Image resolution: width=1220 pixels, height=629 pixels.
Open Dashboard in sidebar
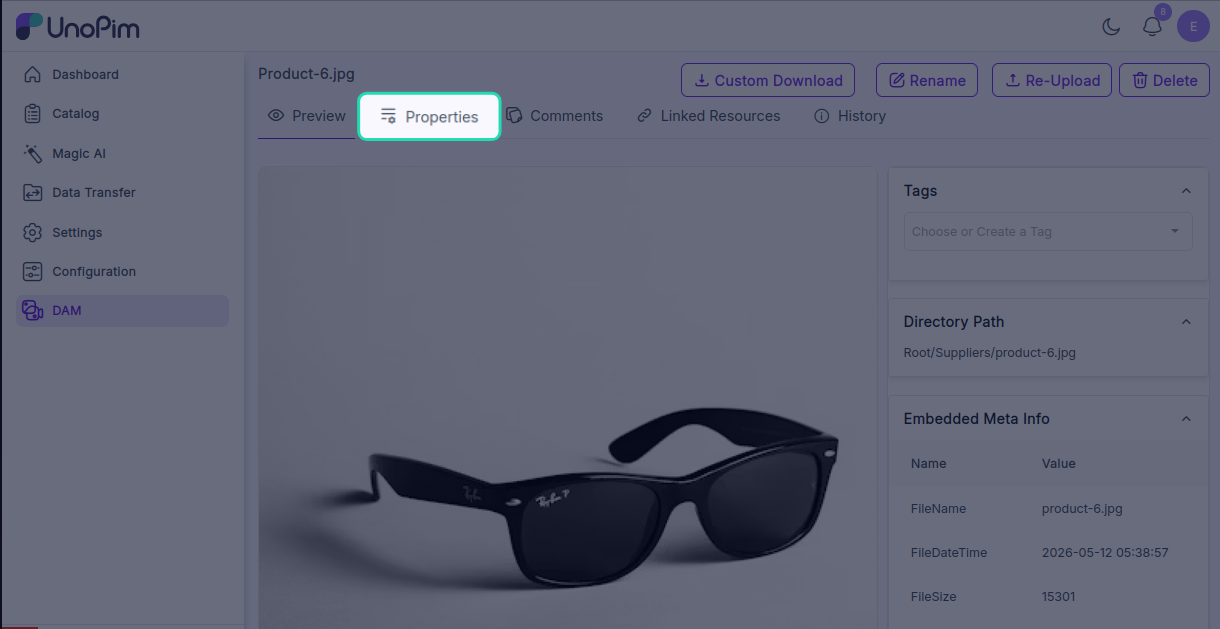pos(122,75)
